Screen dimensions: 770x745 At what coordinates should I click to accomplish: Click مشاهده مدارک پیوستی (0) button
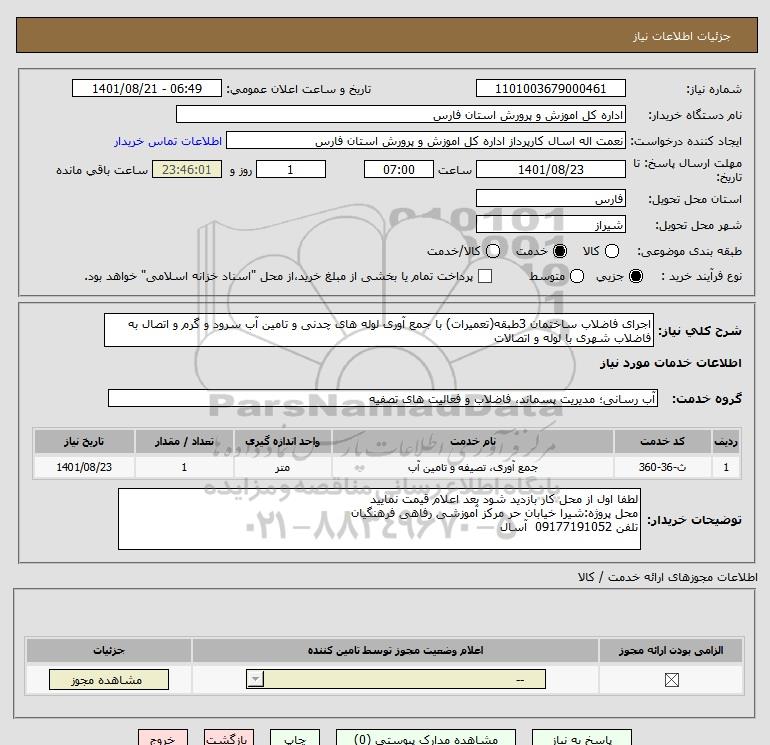[426, 738]
